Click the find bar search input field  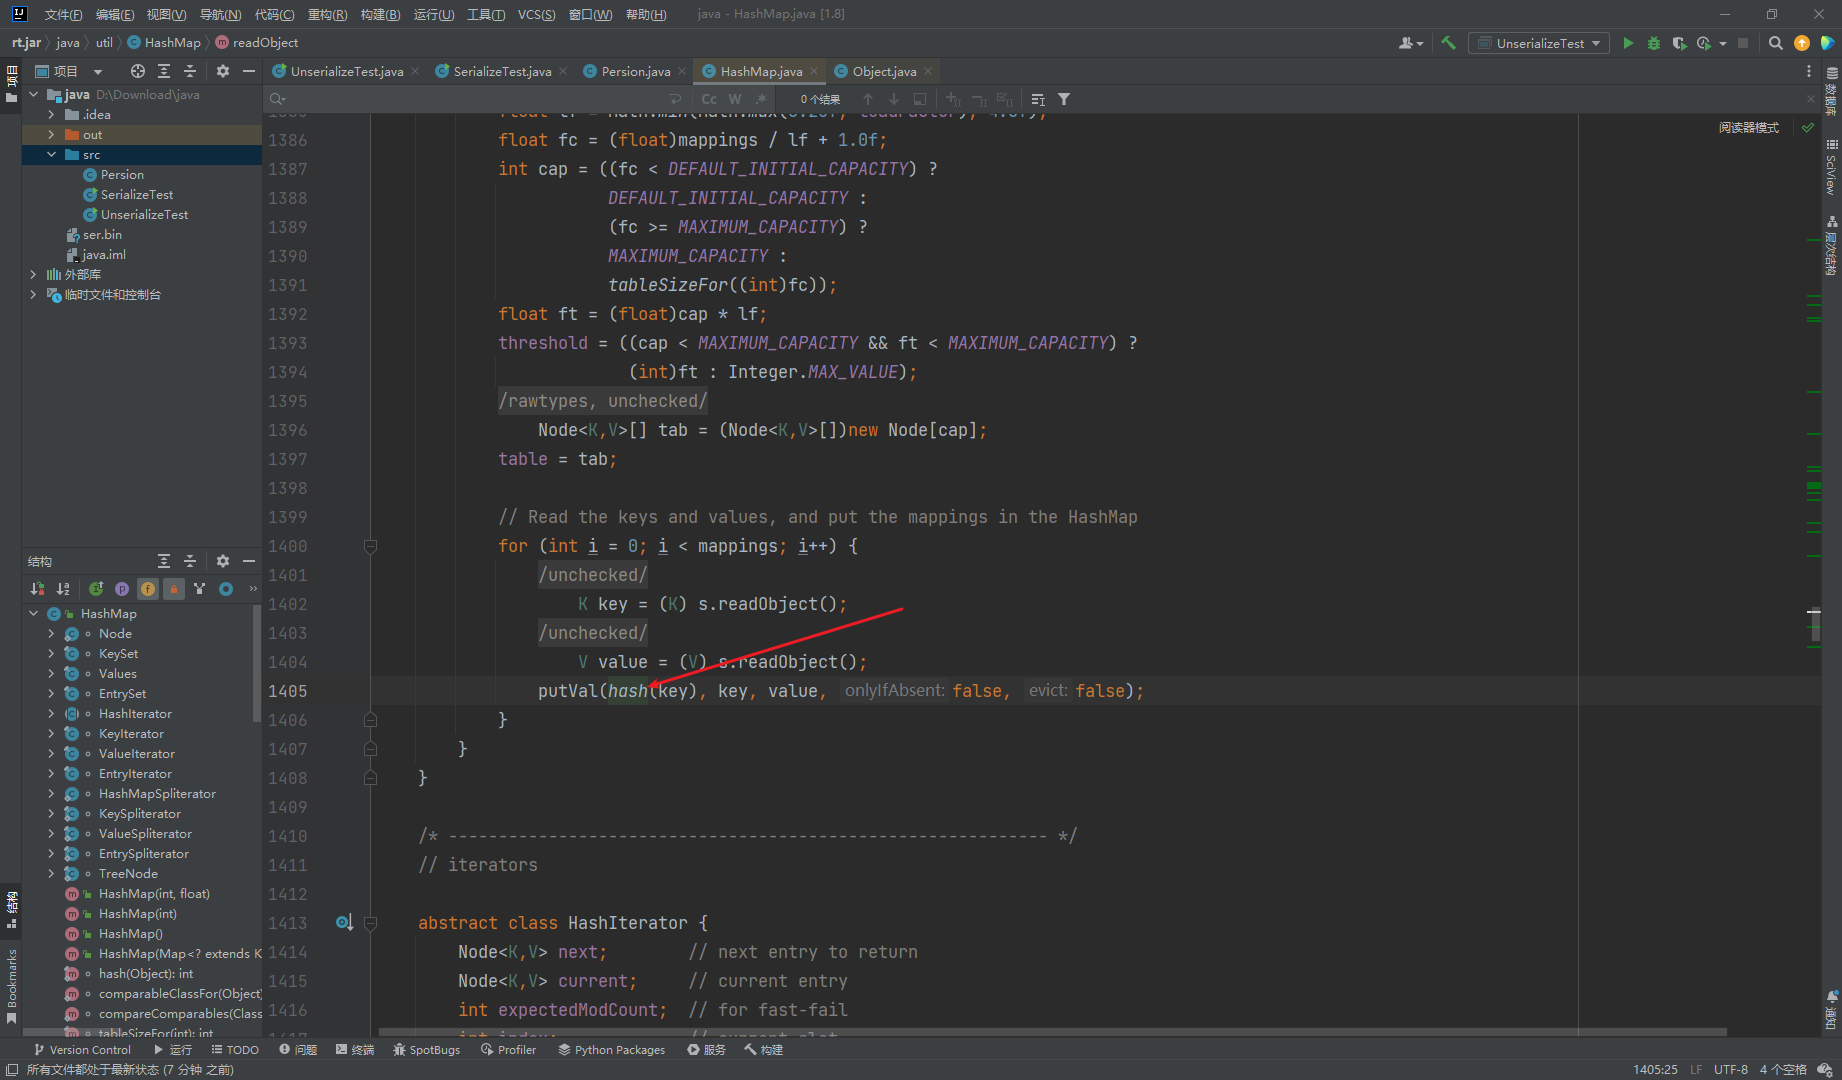click(475, 99)
